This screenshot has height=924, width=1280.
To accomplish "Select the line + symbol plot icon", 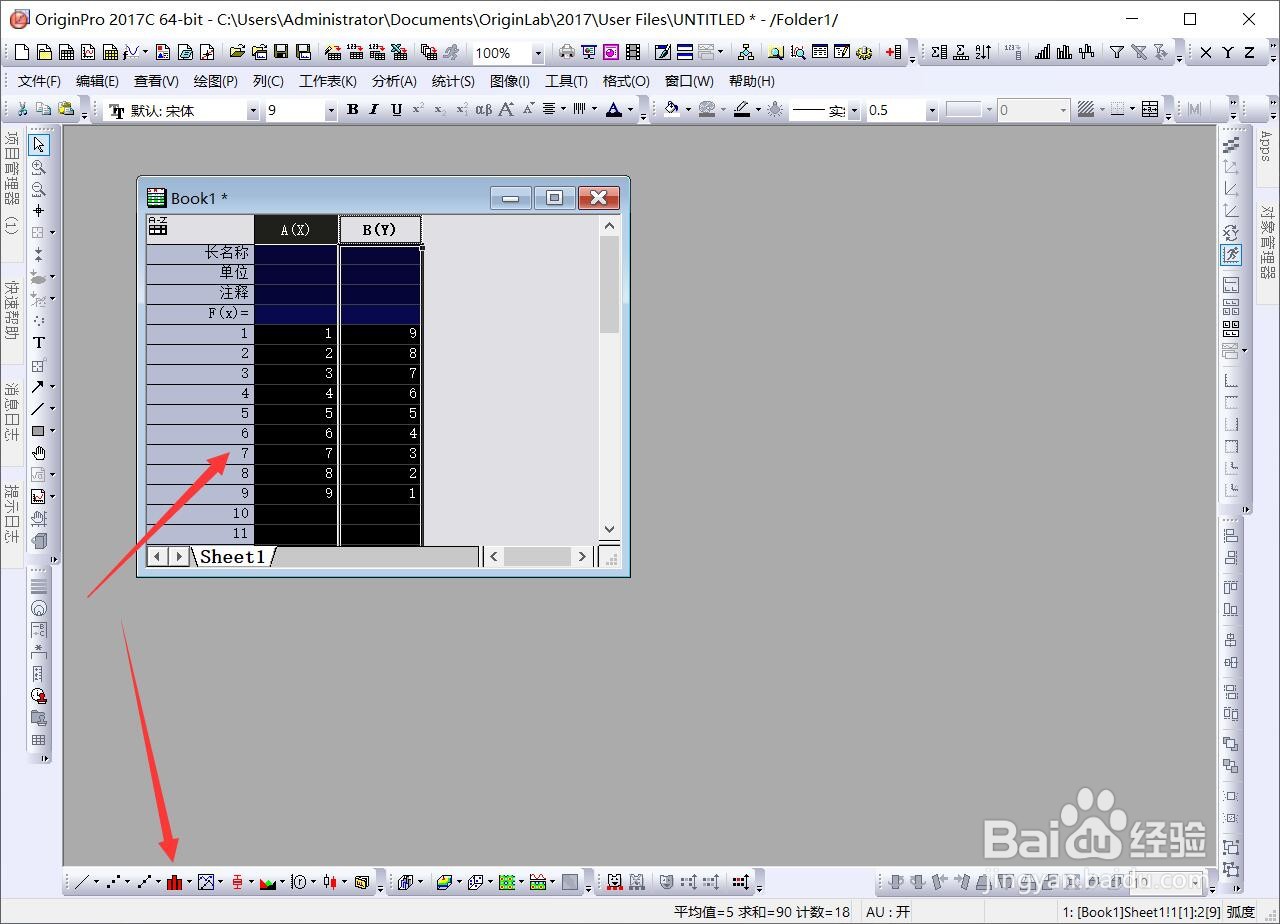I will 144,882.
